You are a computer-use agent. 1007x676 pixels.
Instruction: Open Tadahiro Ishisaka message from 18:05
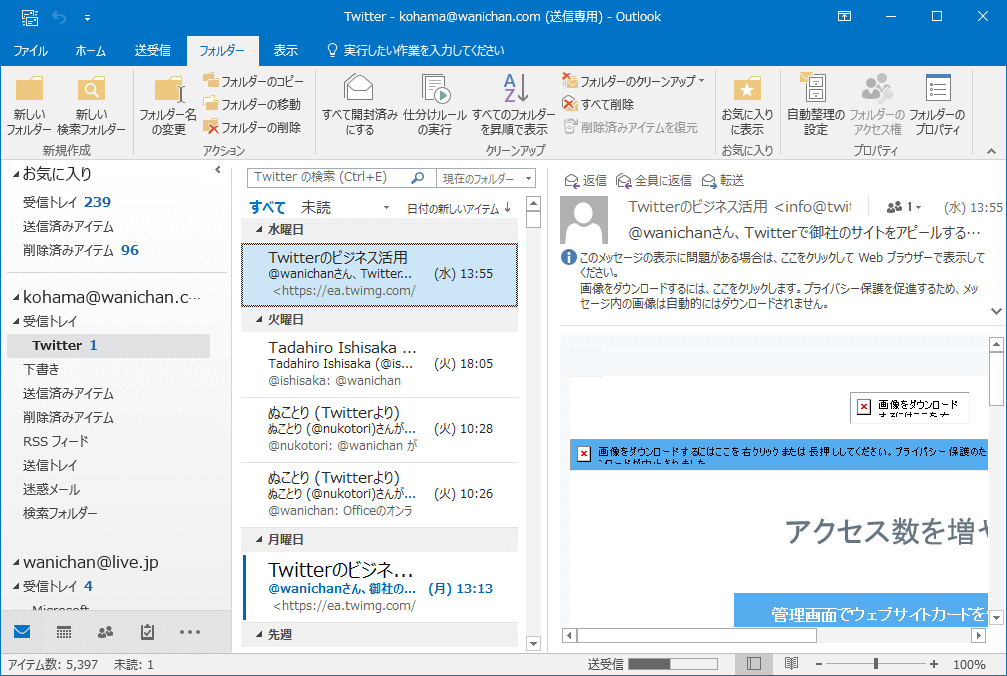(380, 364)
